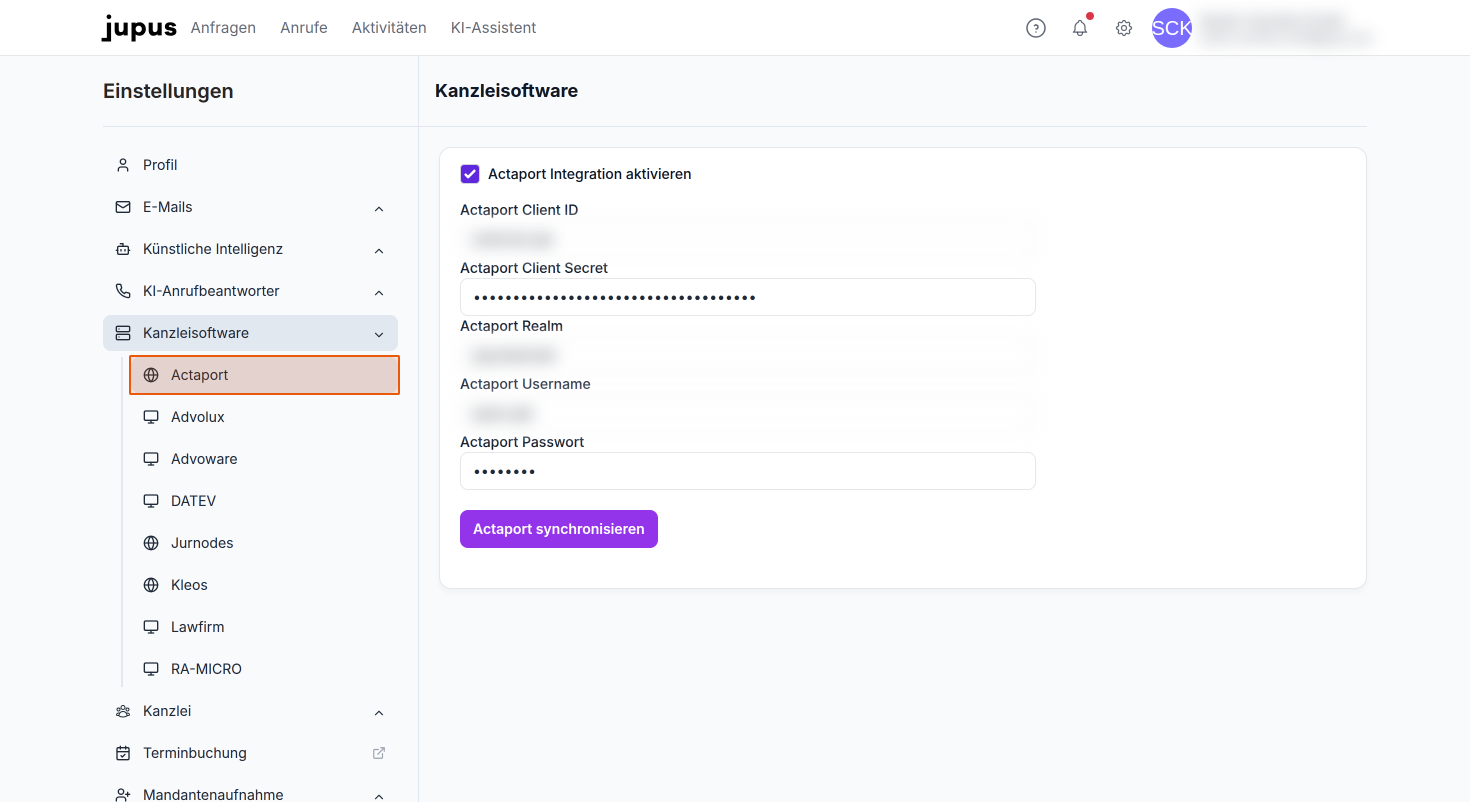Click the Profil person icon

pos(123,165)
